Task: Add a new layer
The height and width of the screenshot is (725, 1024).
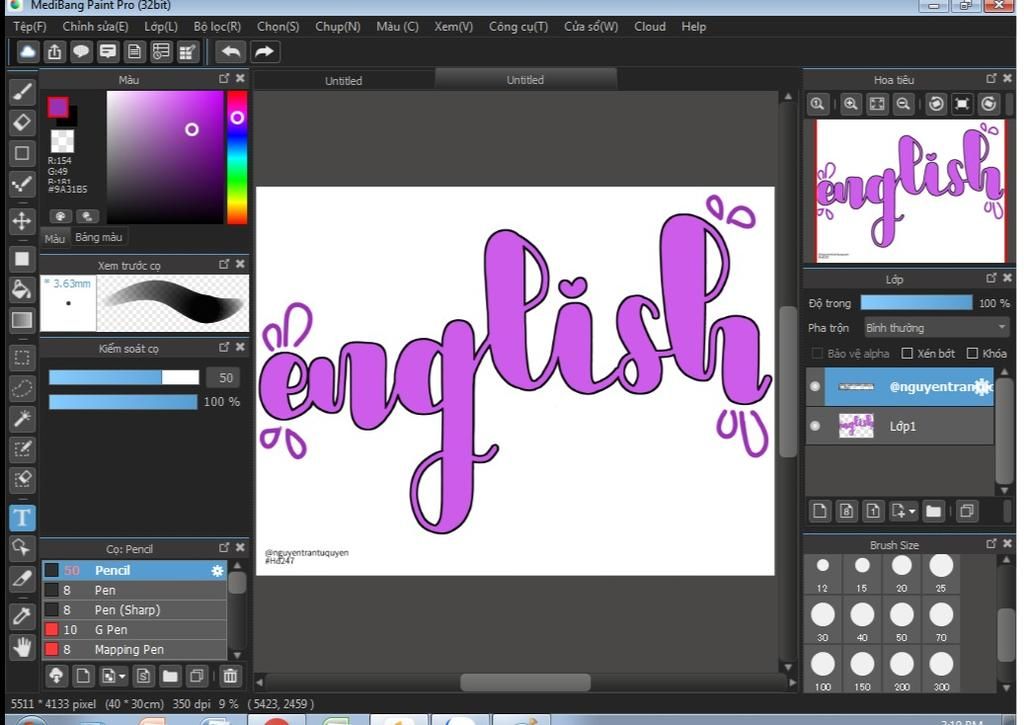Action: click(x=820, y=511)
